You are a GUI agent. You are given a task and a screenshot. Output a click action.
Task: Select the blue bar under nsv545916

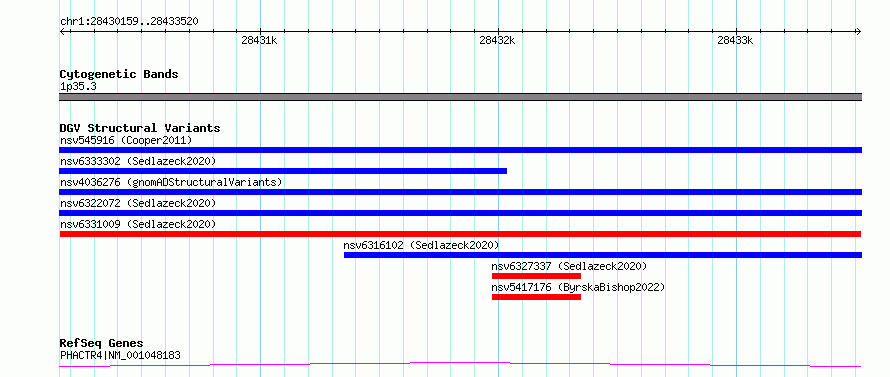(x=460, y=150)
